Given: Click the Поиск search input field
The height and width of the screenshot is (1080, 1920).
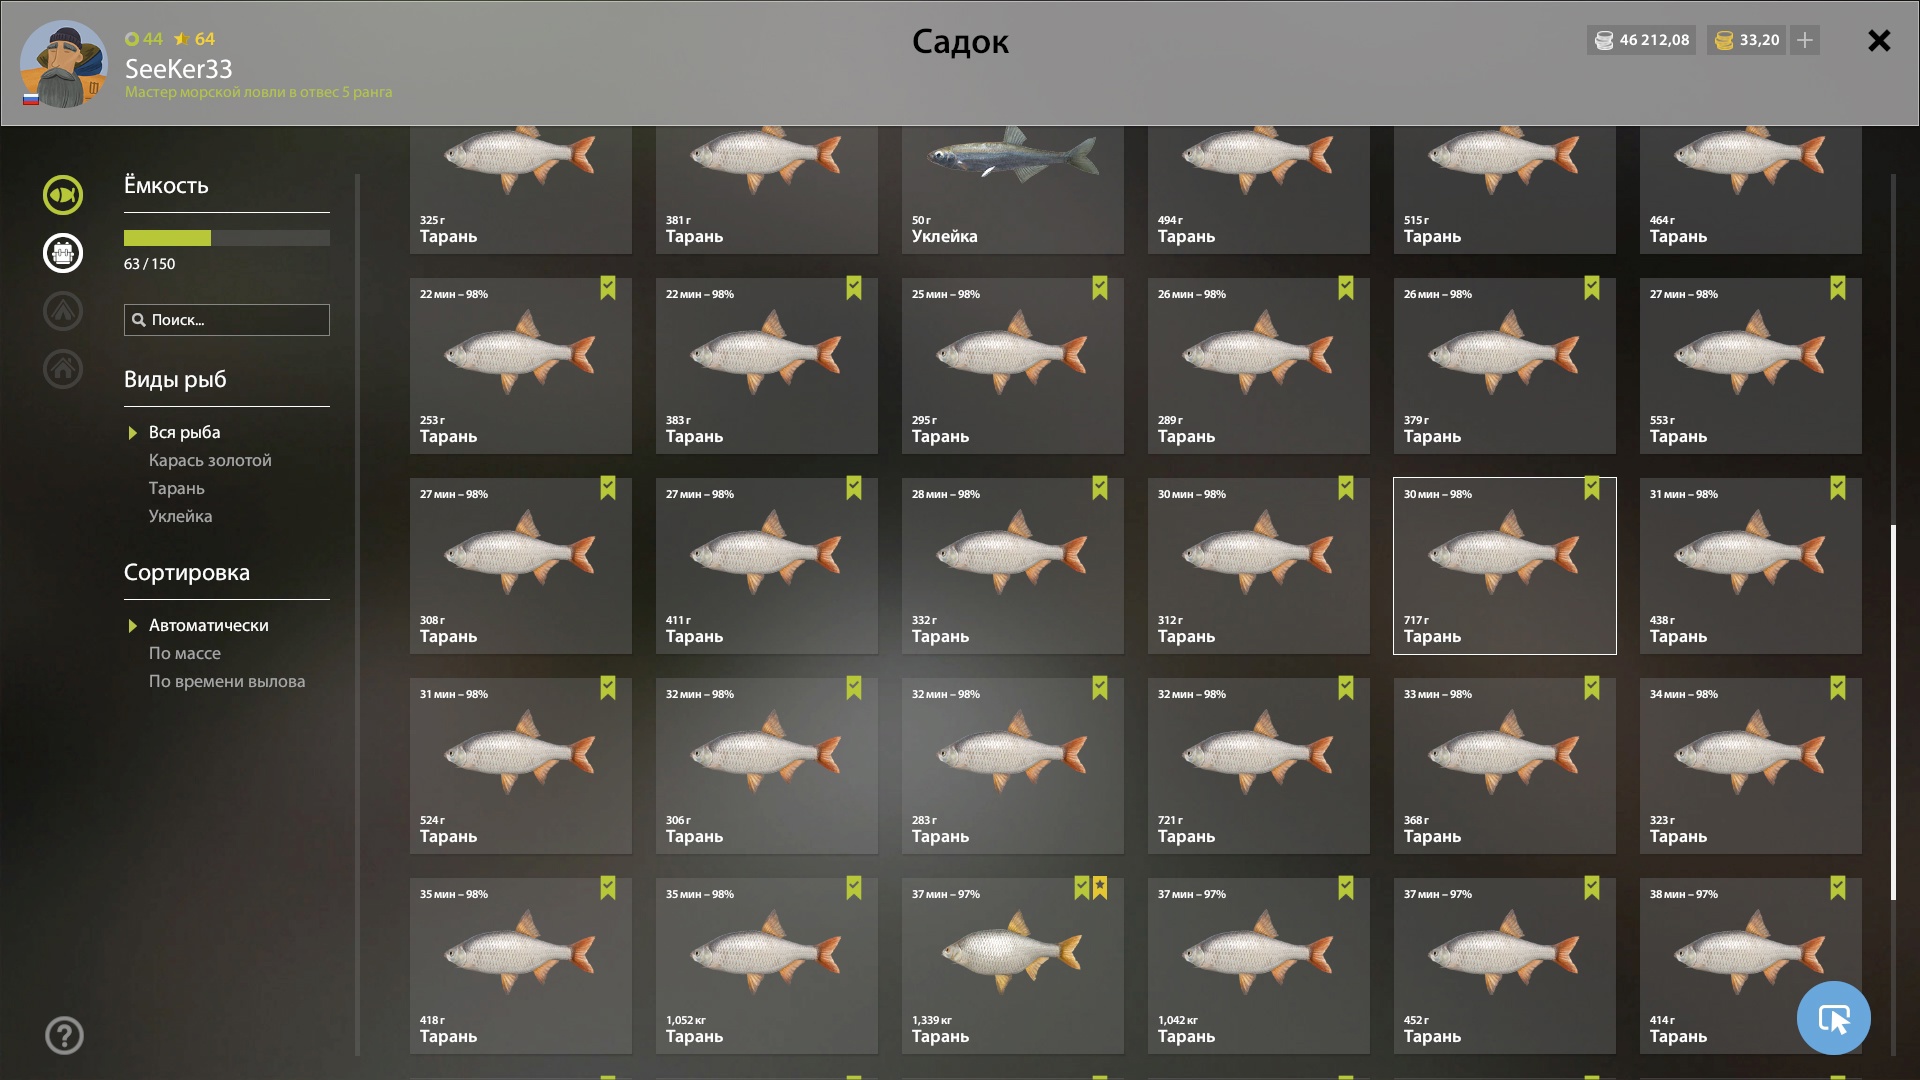Looking at the screenshot, I should pos(227,320).
